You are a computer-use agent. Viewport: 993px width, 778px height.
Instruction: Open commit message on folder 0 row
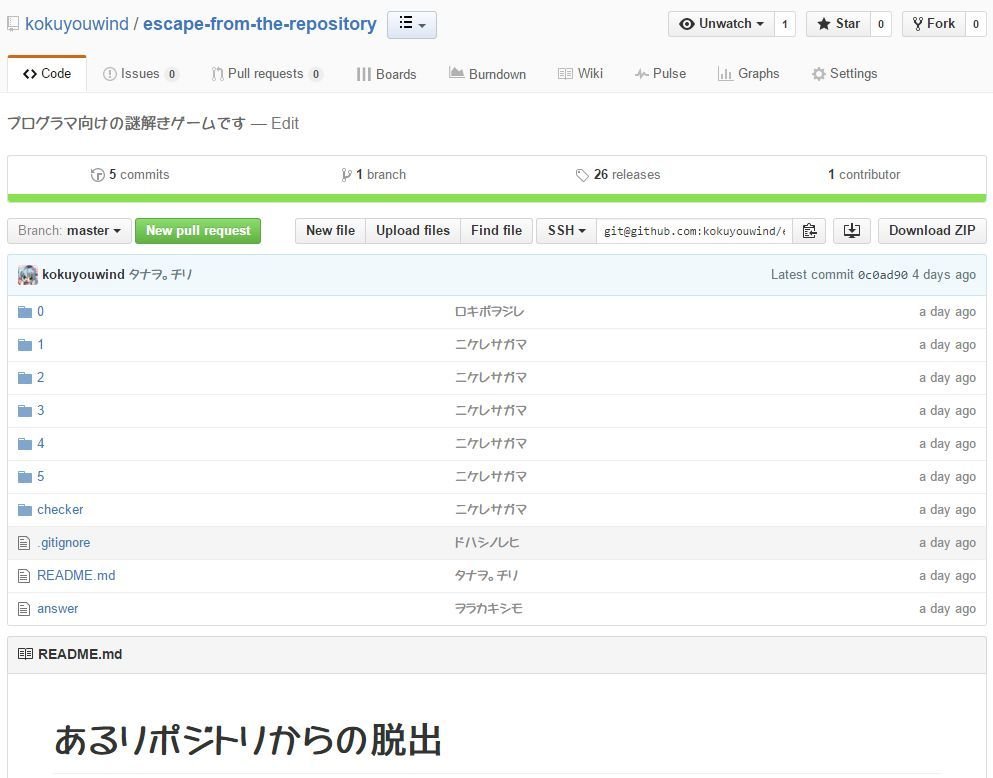[x=490, y=311]
